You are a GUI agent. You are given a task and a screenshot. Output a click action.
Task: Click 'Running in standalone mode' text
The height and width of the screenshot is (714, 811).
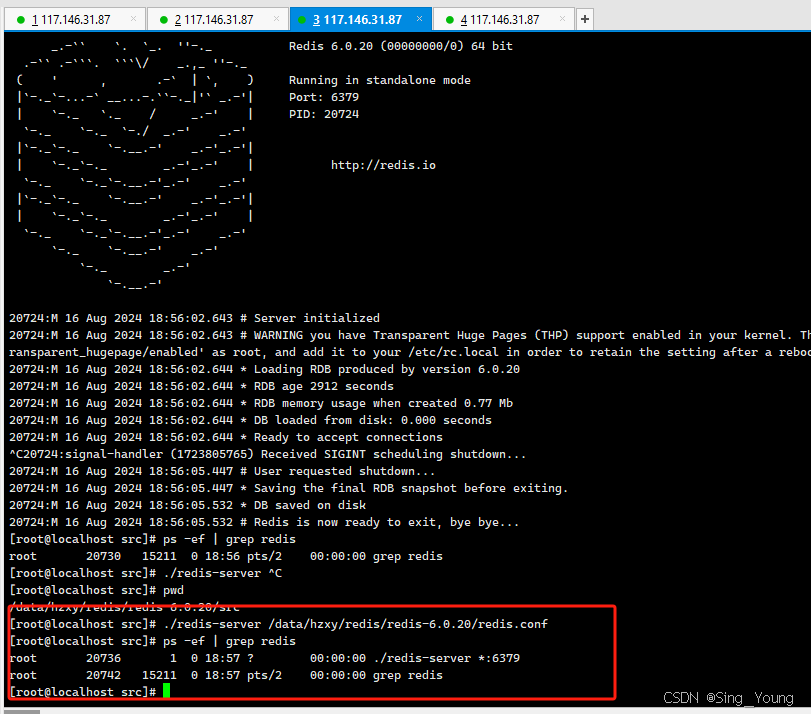pyautogui.click(x=380, y=80)
